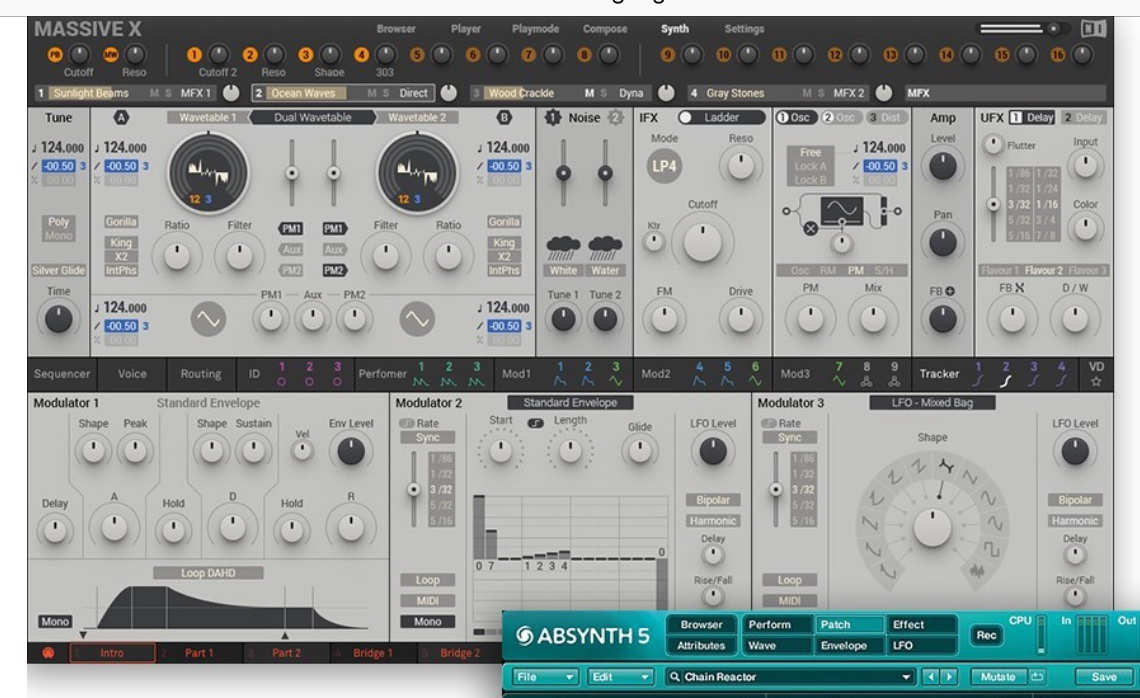This screenshot has width=1140, height=698.
Task: Select the Part 1 section button
Action: 199,653
